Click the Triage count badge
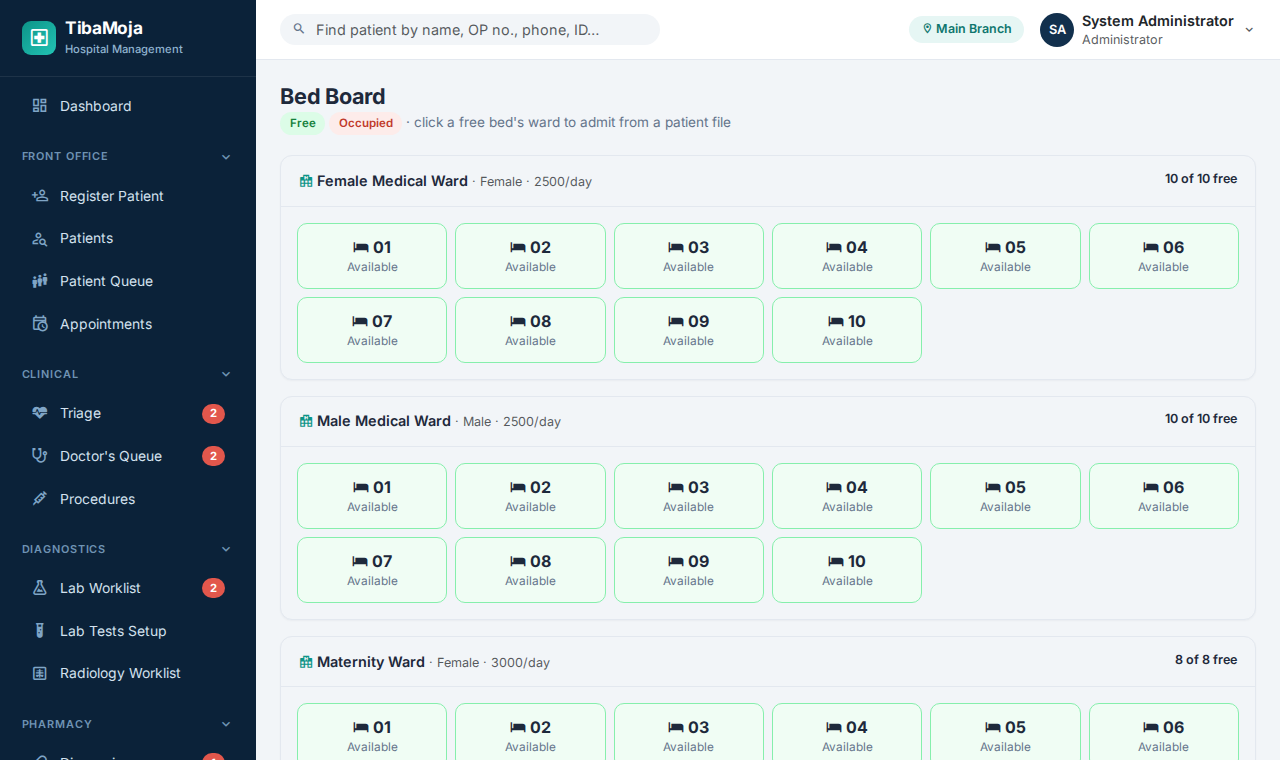 213,414
